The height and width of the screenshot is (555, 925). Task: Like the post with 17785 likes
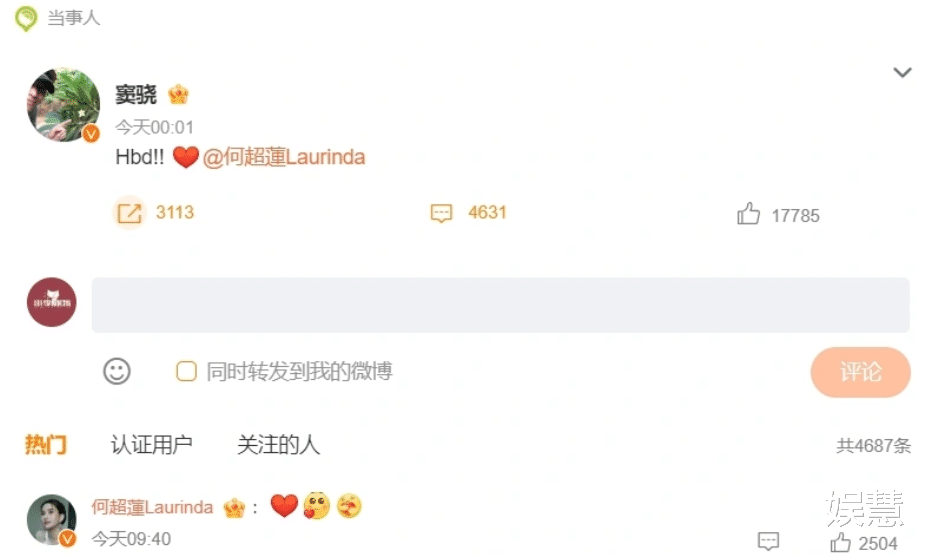point(748,214)
